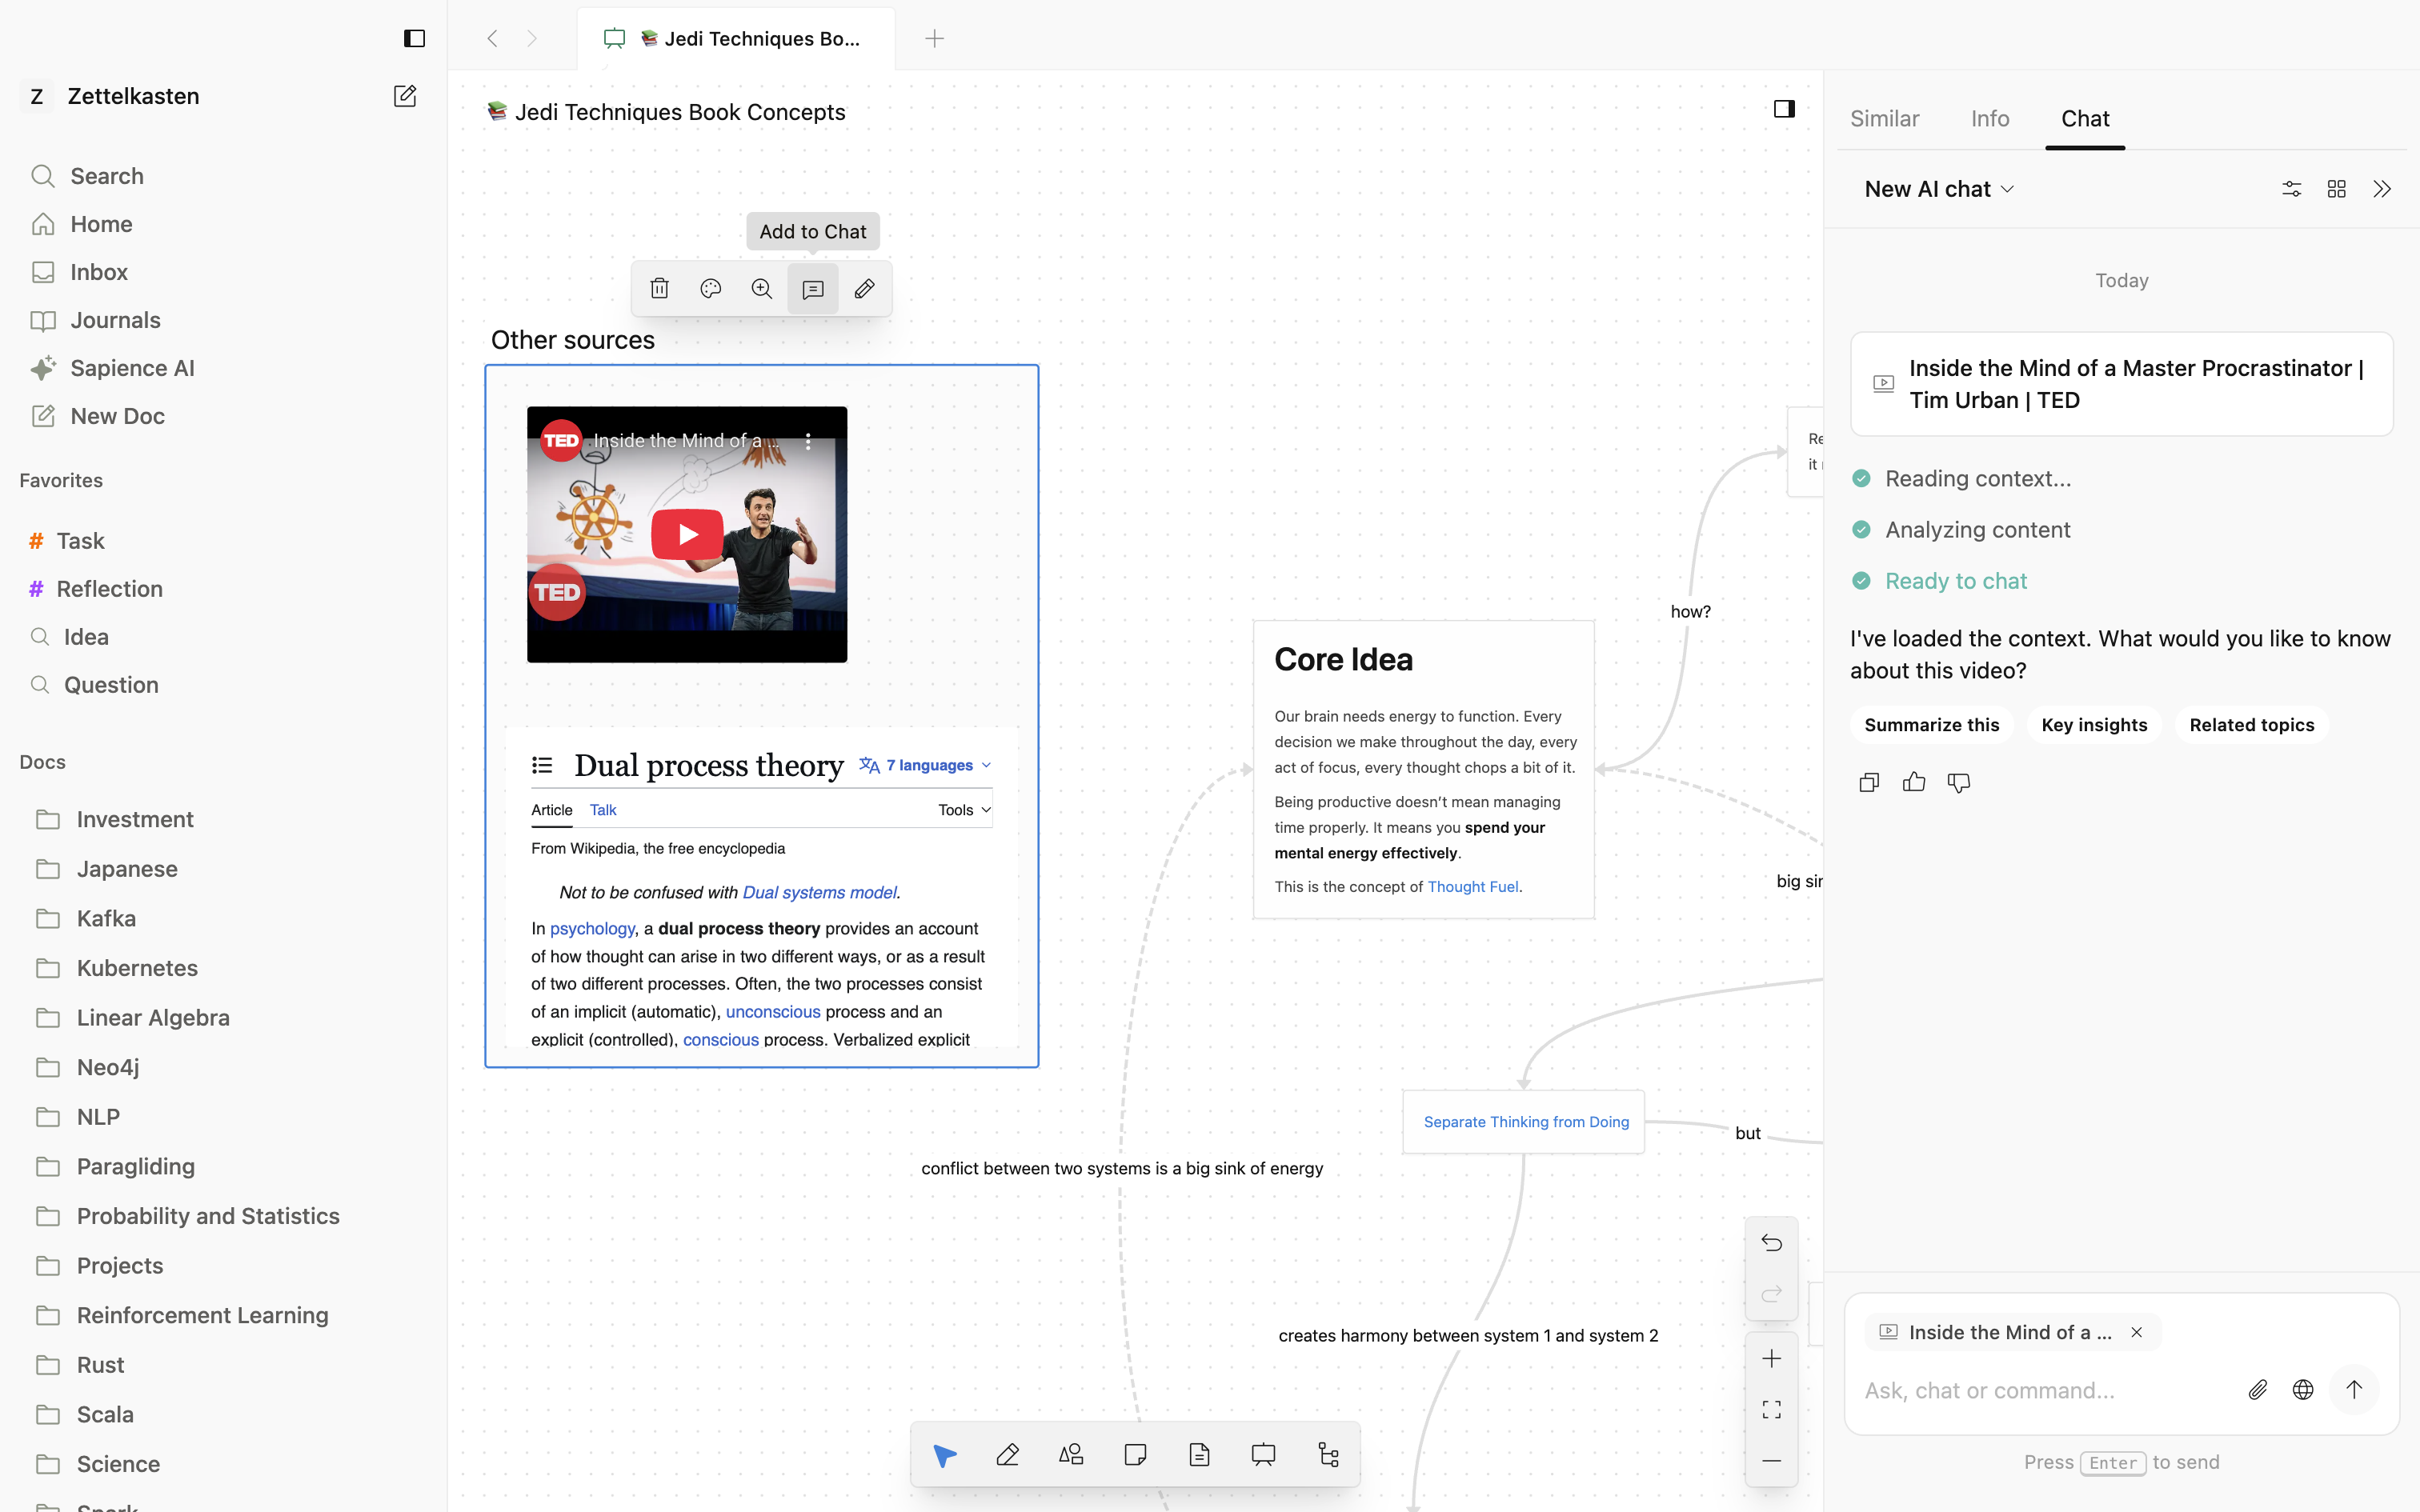This screenshot has height=1512, width=2420.
Task: Select the pencil drawing tool
Action: coord(1008,1454)
